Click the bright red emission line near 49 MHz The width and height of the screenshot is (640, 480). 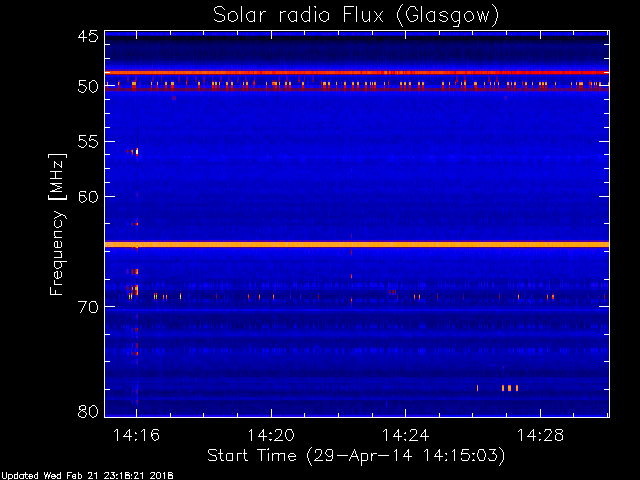tap(357, 73)
